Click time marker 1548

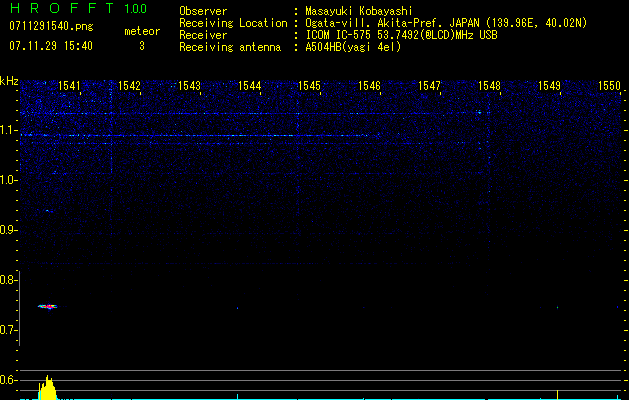(489, 85)
